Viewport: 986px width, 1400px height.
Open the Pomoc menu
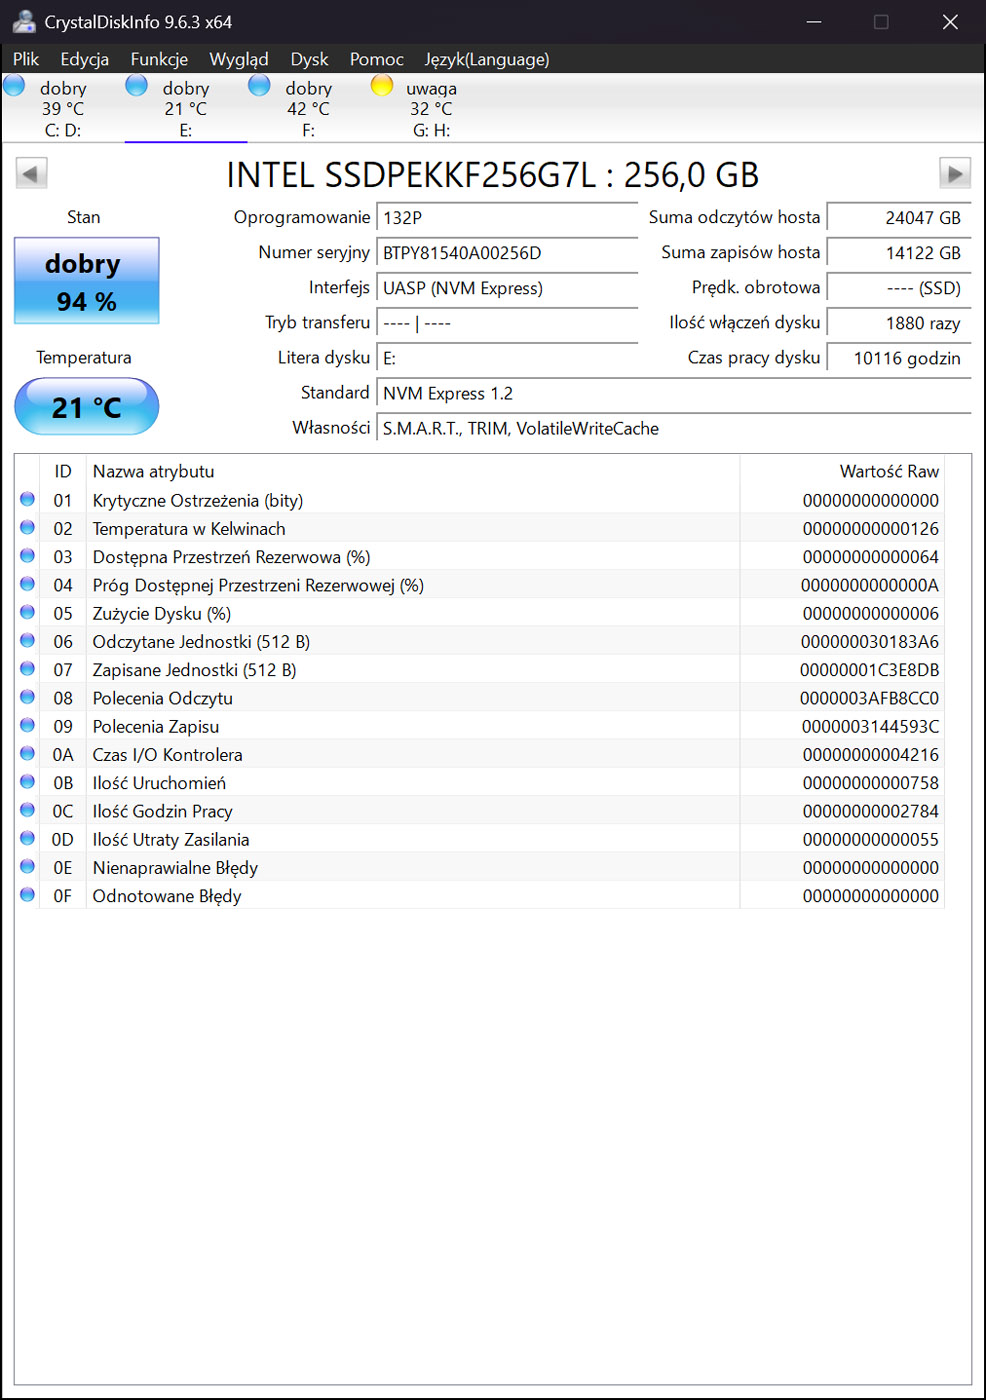click(x=377, y=59)
